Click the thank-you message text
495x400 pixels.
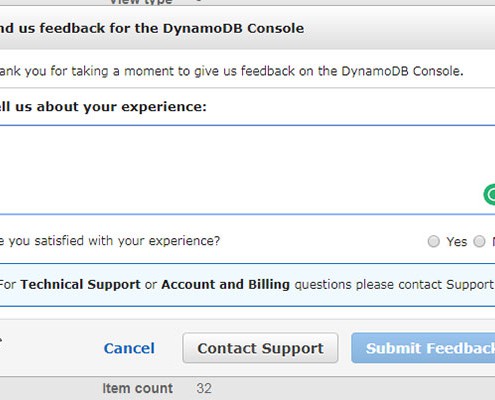[x=232, y=71]
